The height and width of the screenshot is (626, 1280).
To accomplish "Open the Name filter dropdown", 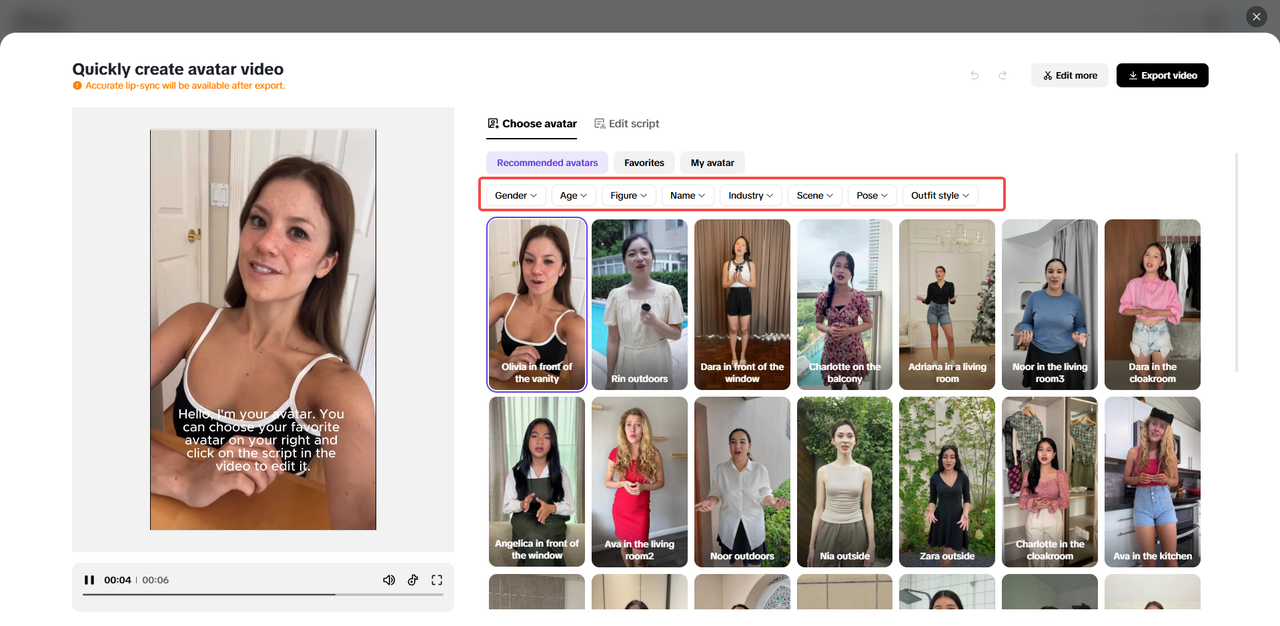I will [688, 196].
